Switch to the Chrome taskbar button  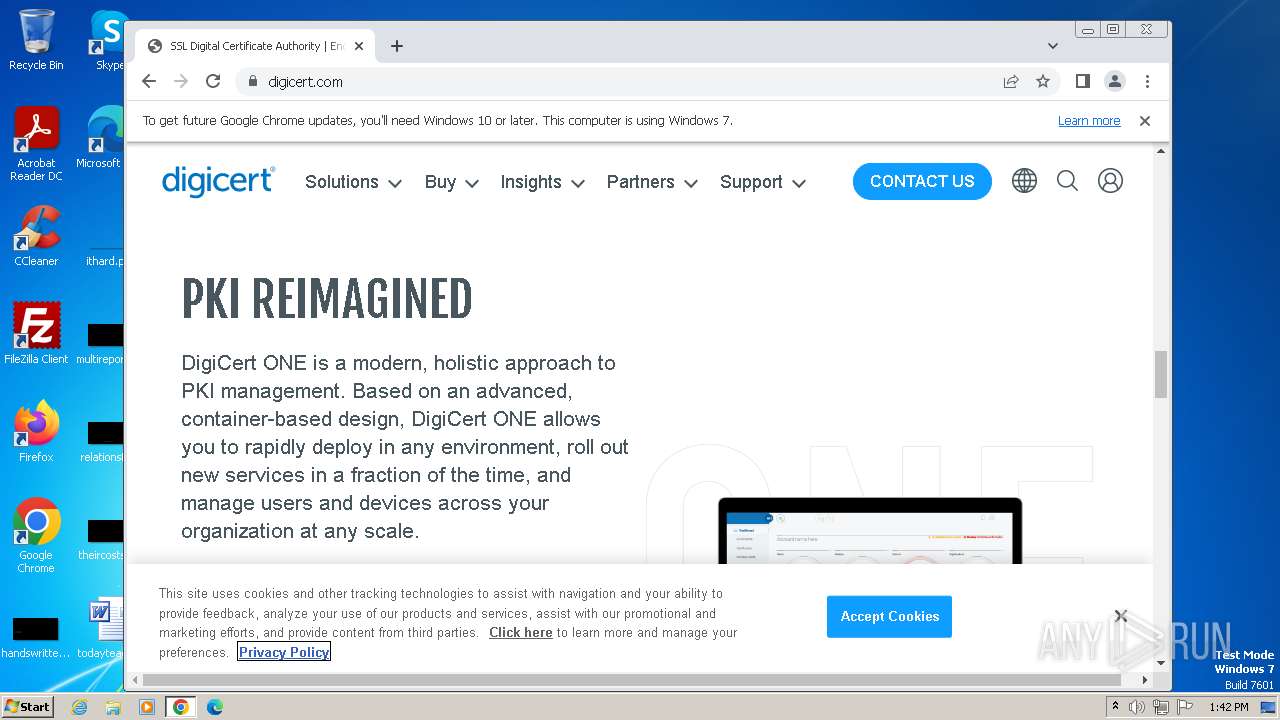(181, 707)
